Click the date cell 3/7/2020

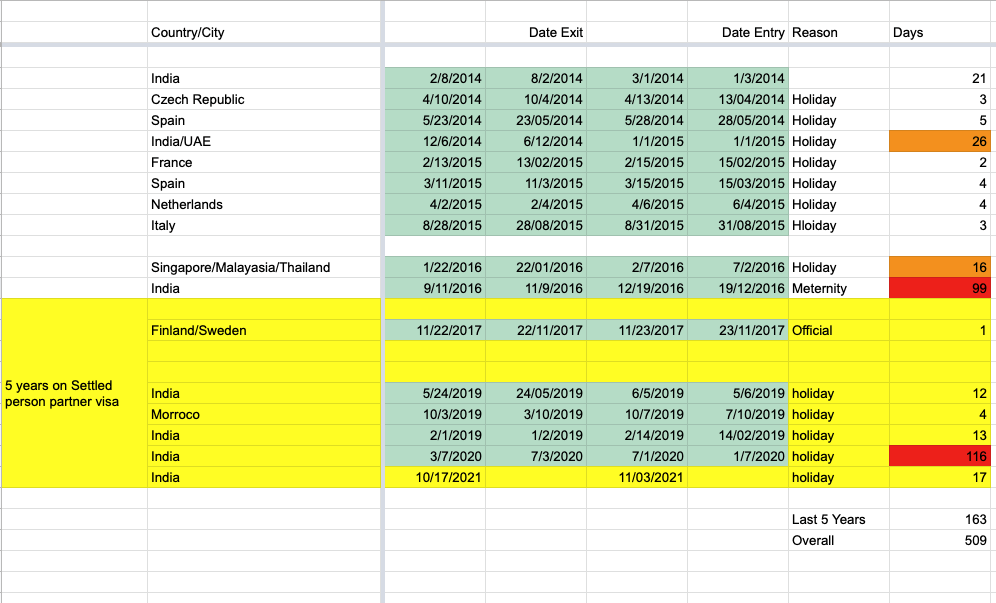(x=435, y=456)
